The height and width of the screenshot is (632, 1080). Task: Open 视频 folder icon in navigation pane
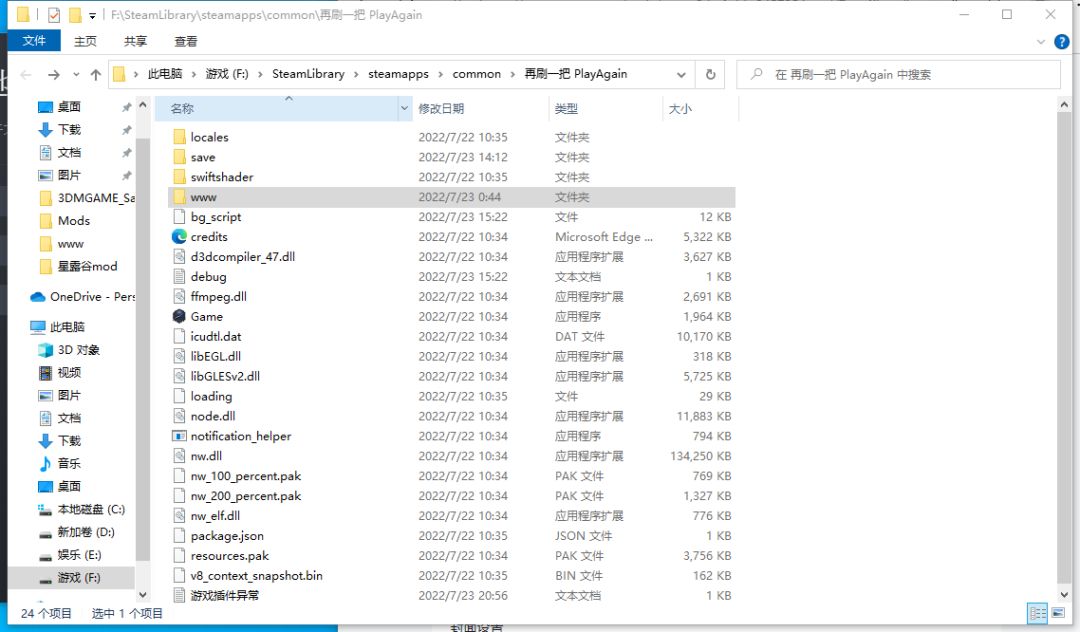[x=45, y=372]
